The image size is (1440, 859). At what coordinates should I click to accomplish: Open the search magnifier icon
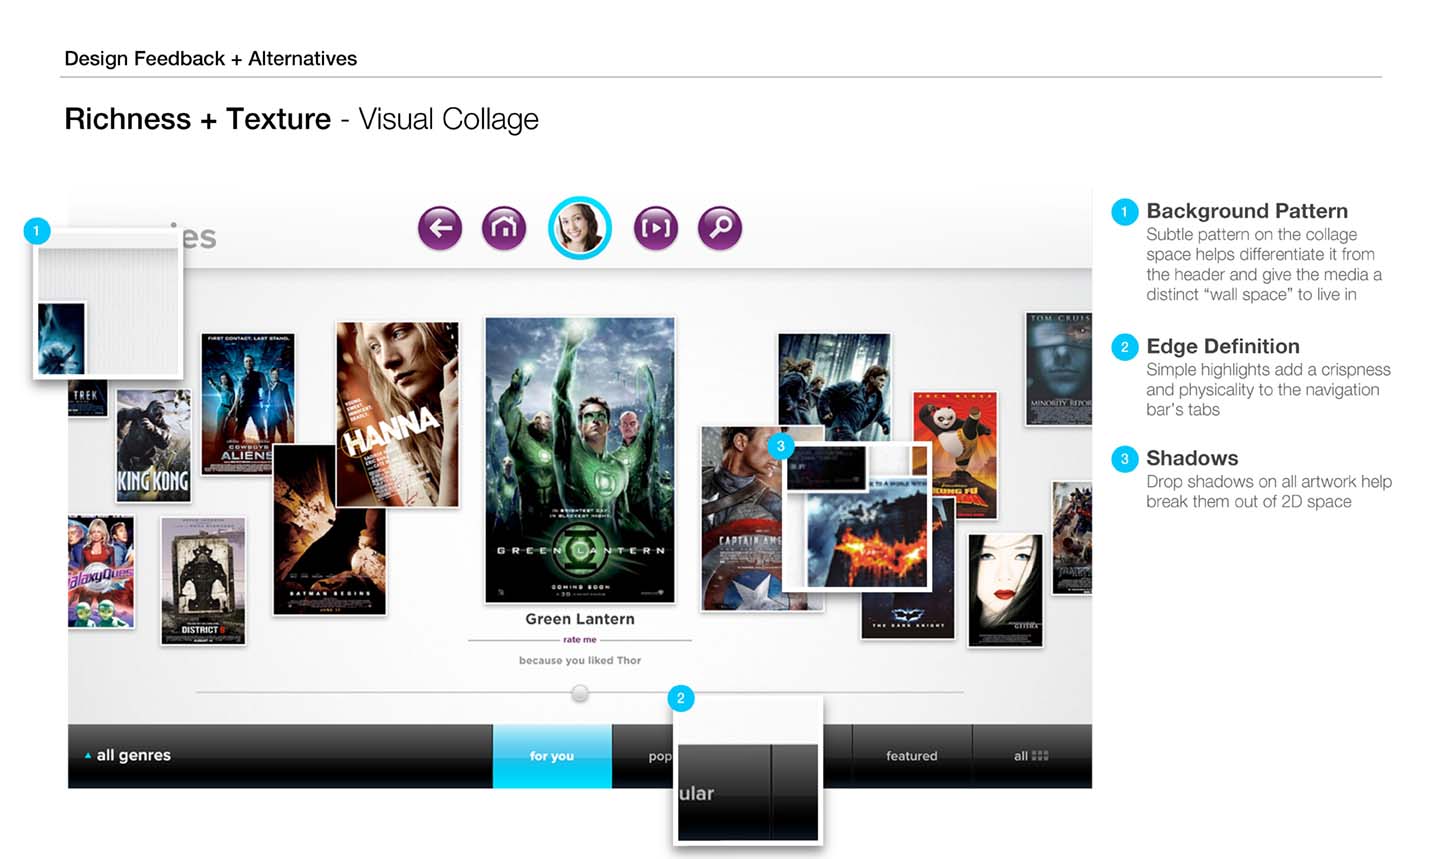pos(720,229)
